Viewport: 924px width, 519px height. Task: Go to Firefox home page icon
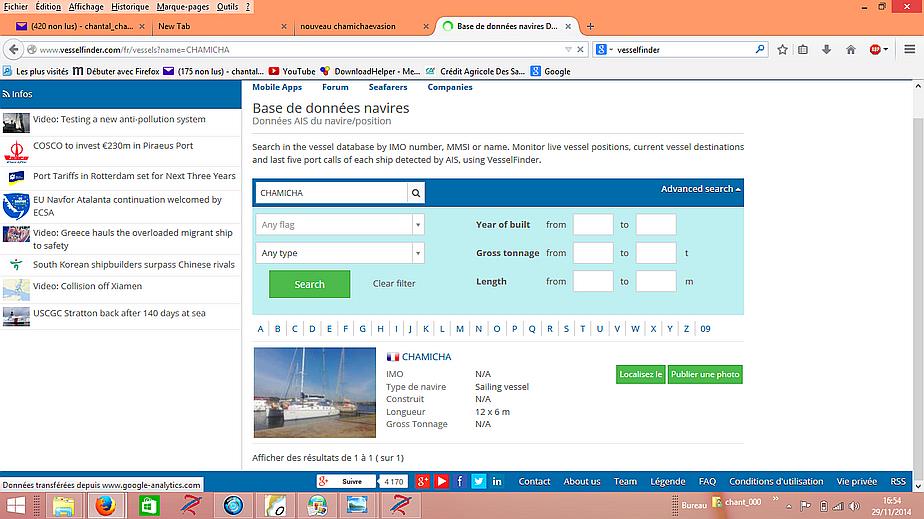coord(850,49)
